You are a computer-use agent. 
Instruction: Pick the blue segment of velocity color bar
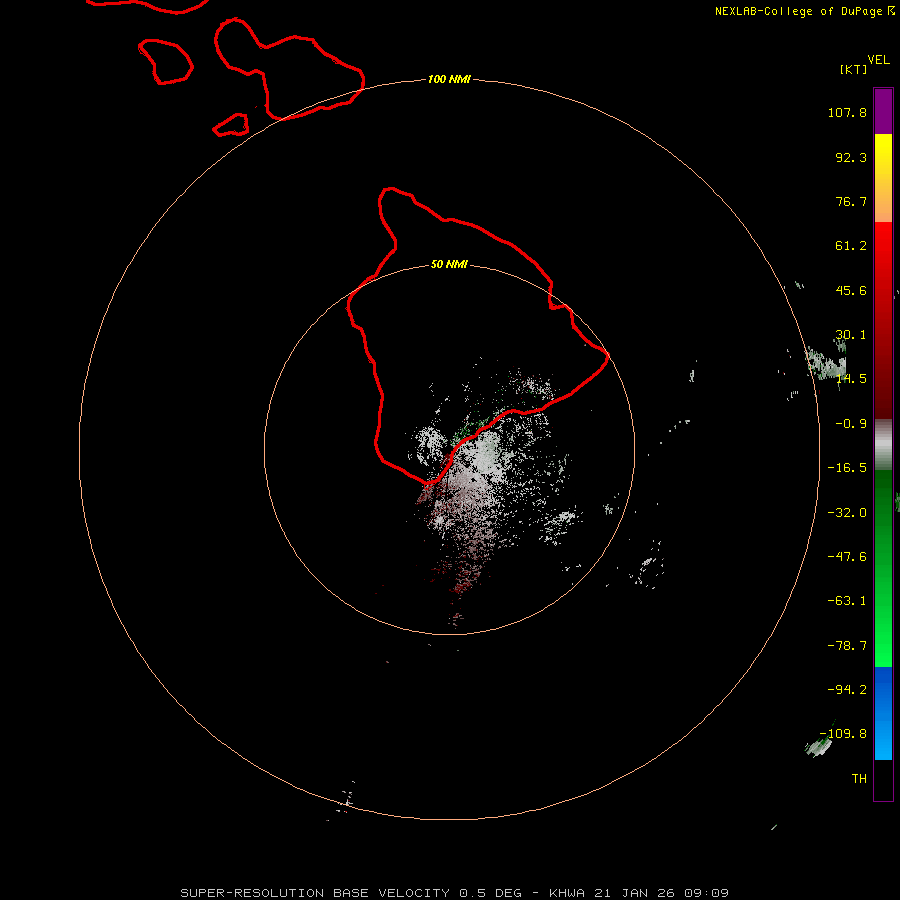coord(883,713)
